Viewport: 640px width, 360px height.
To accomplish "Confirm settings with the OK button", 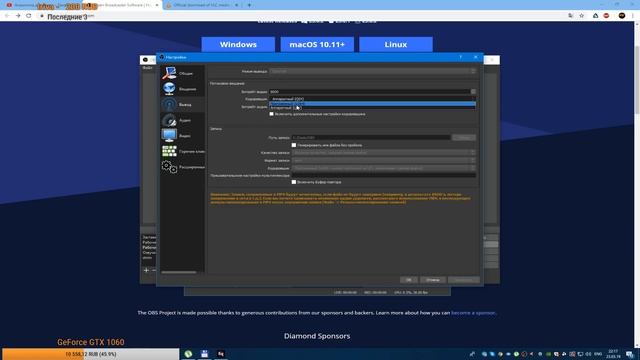I will click(x=409, y=280).
